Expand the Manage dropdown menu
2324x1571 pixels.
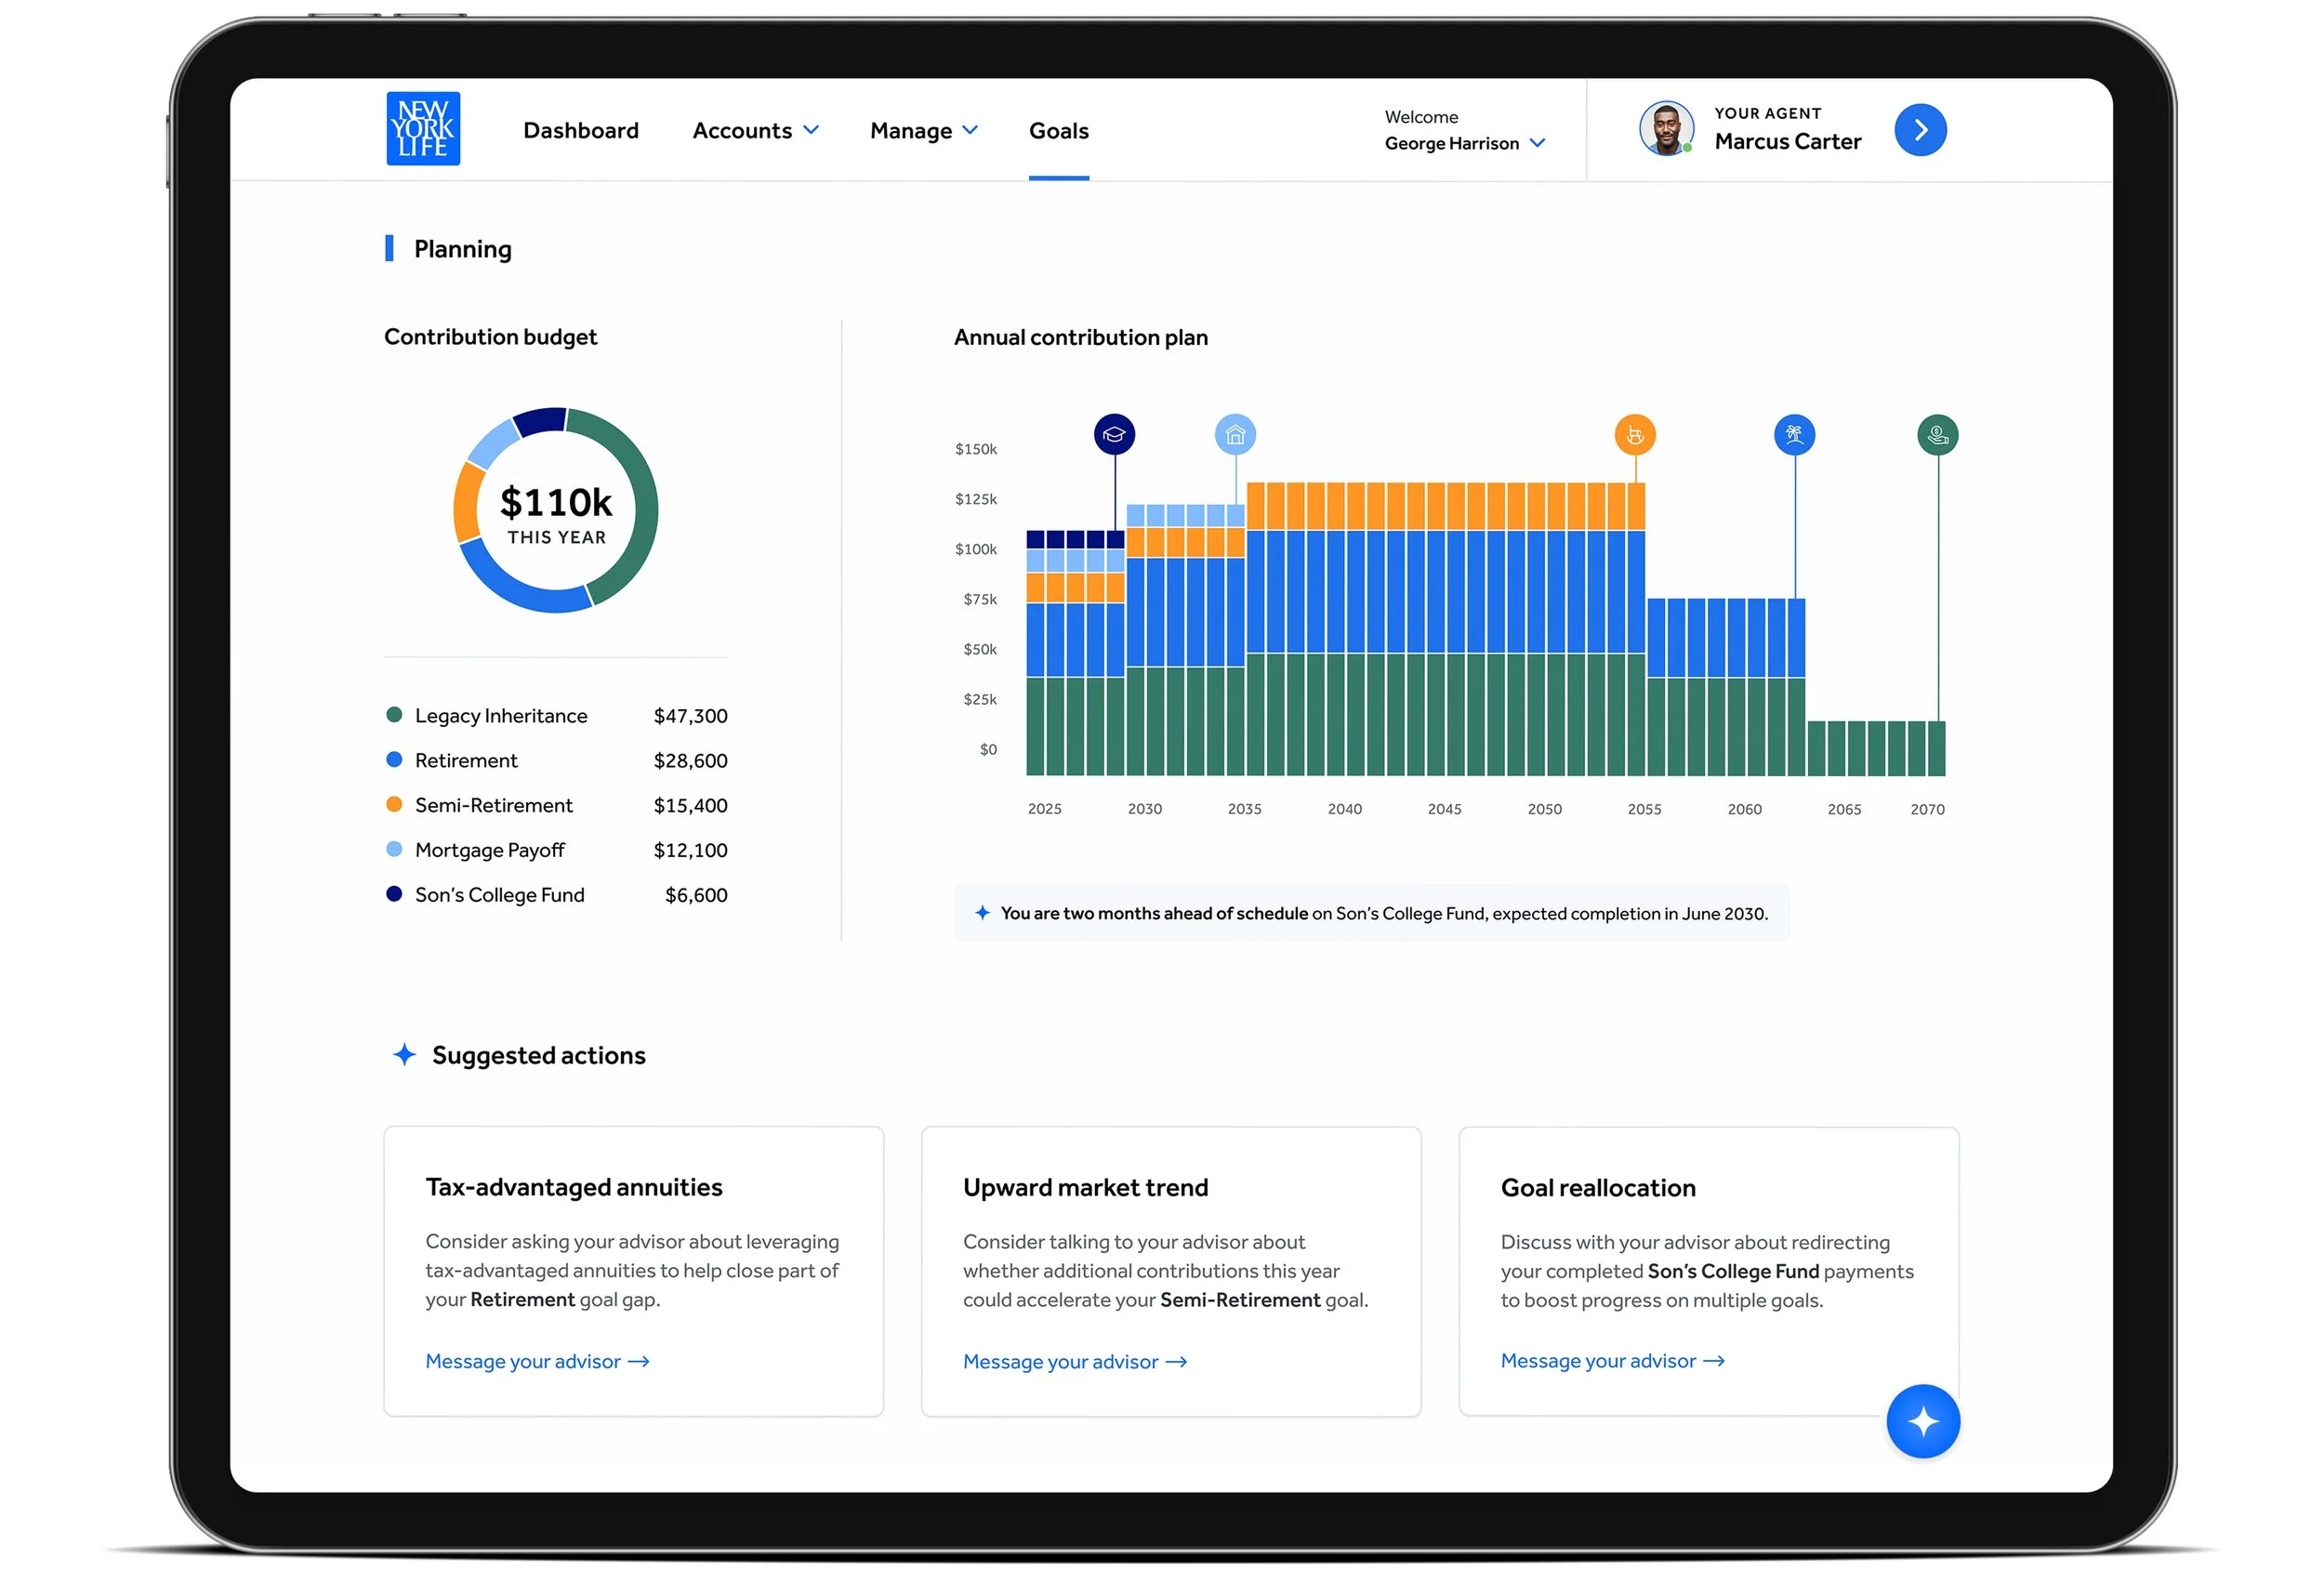923,131
